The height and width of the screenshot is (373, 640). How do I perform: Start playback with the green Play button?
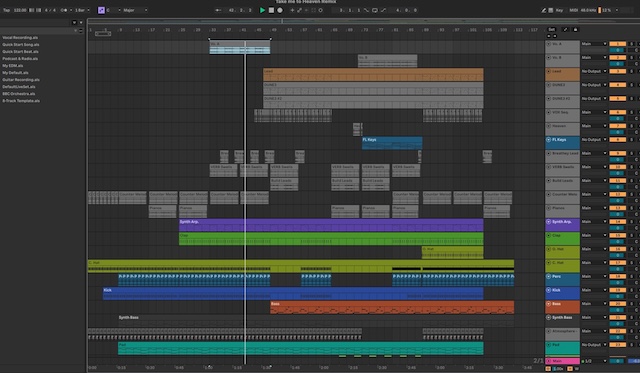(x=262, y=10)
